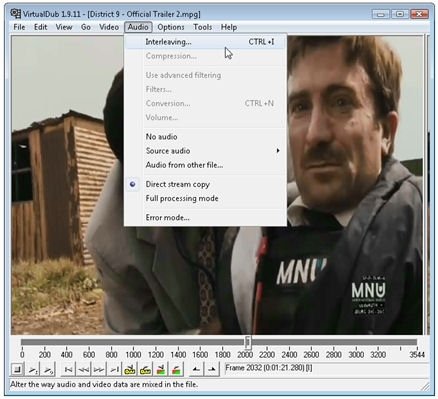The height and width of the screenshot is (399, 438).
Task: Open the File menu
Action: [19, 27]
